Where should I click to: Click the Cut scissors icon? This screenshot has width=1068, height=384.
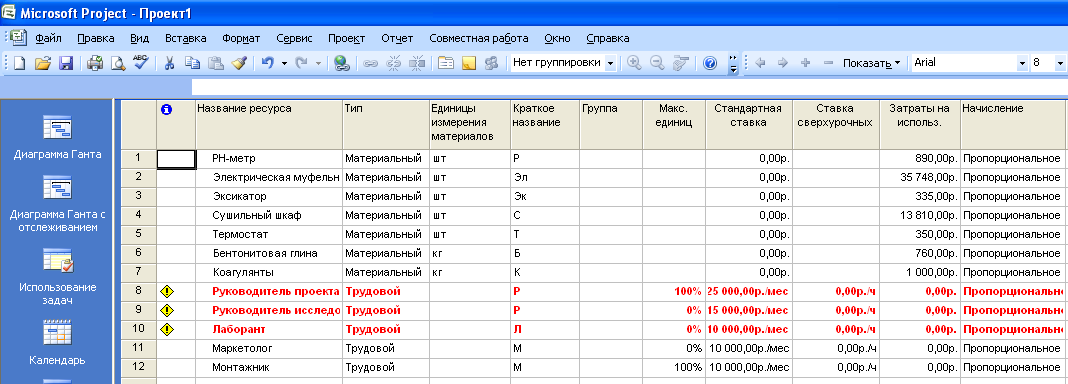170,63
